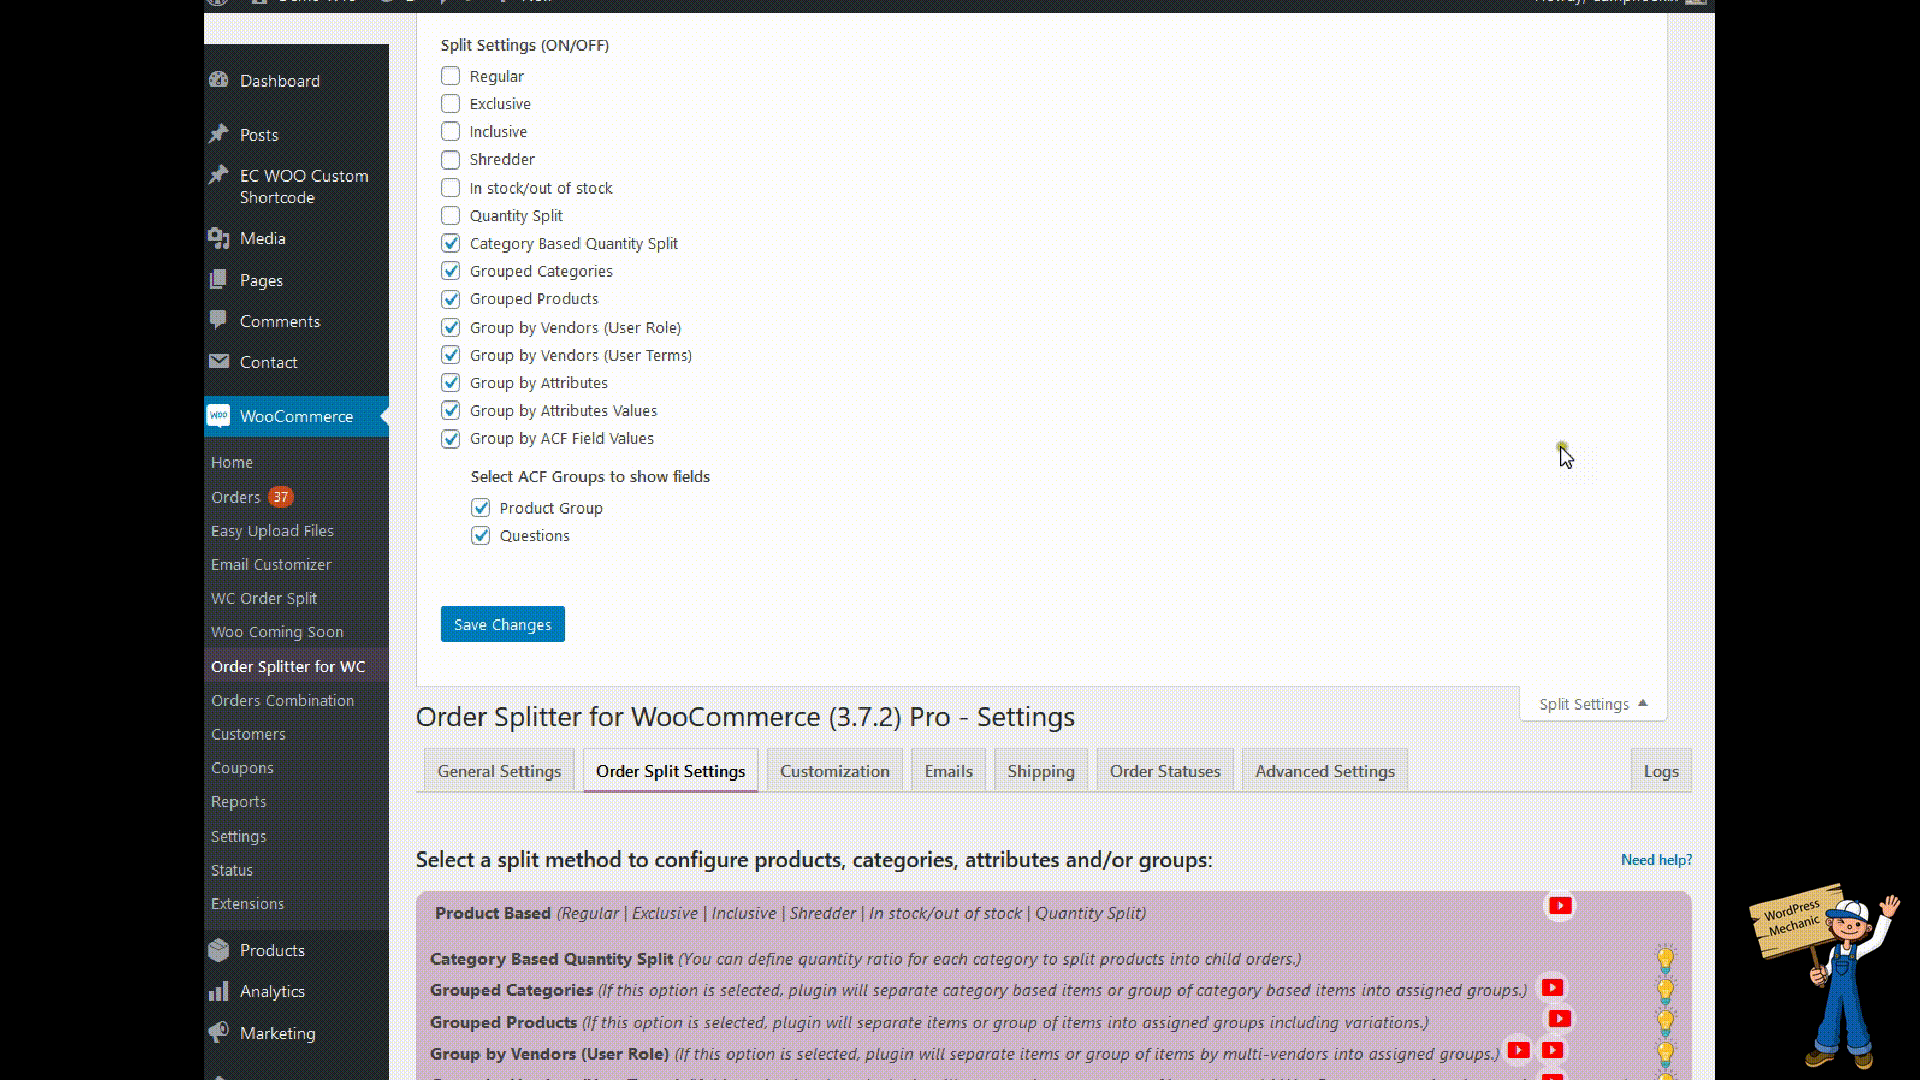
Task: Enable the Quantity Split checkbox
Action: 451,215
